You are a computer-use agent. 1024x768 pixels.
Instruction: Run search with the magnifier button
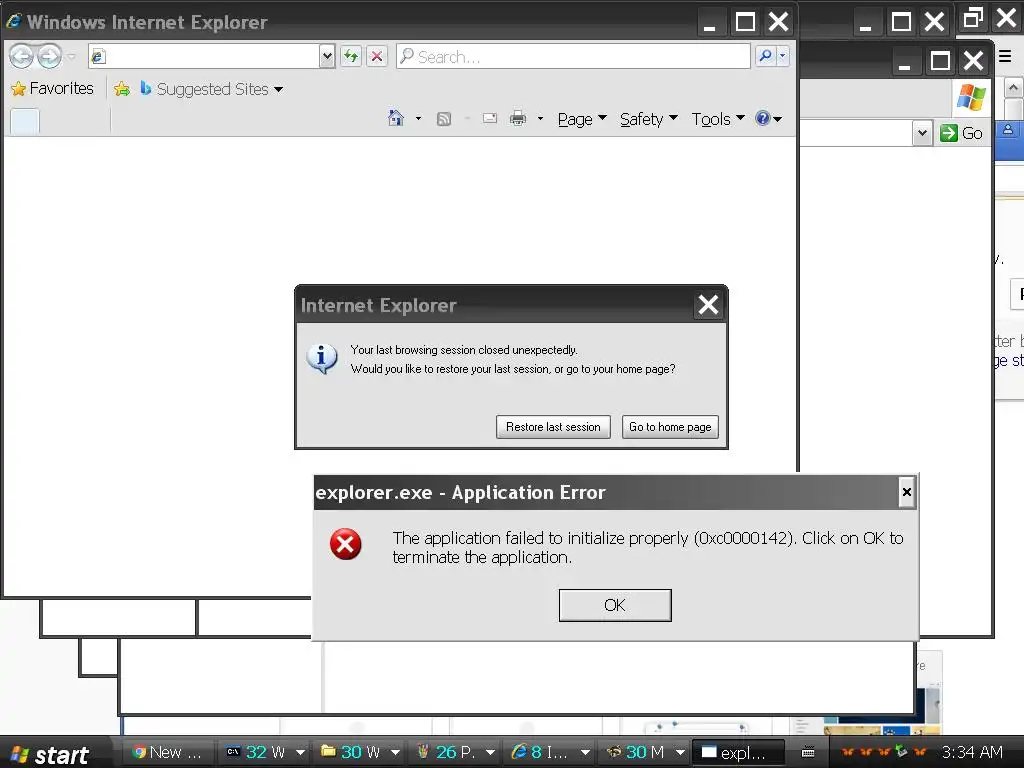[765, 56]
